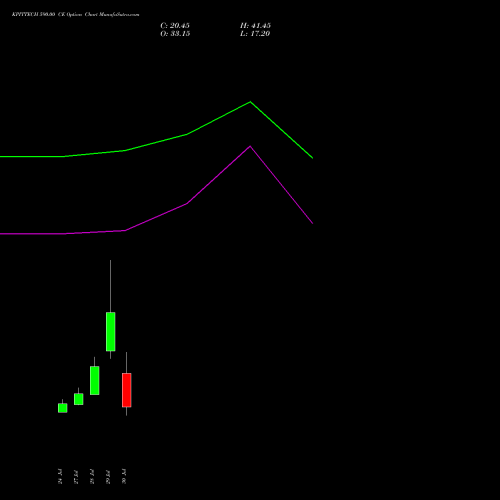Click the chart title text at top left

pyautogui.click(x=76, y=15)
